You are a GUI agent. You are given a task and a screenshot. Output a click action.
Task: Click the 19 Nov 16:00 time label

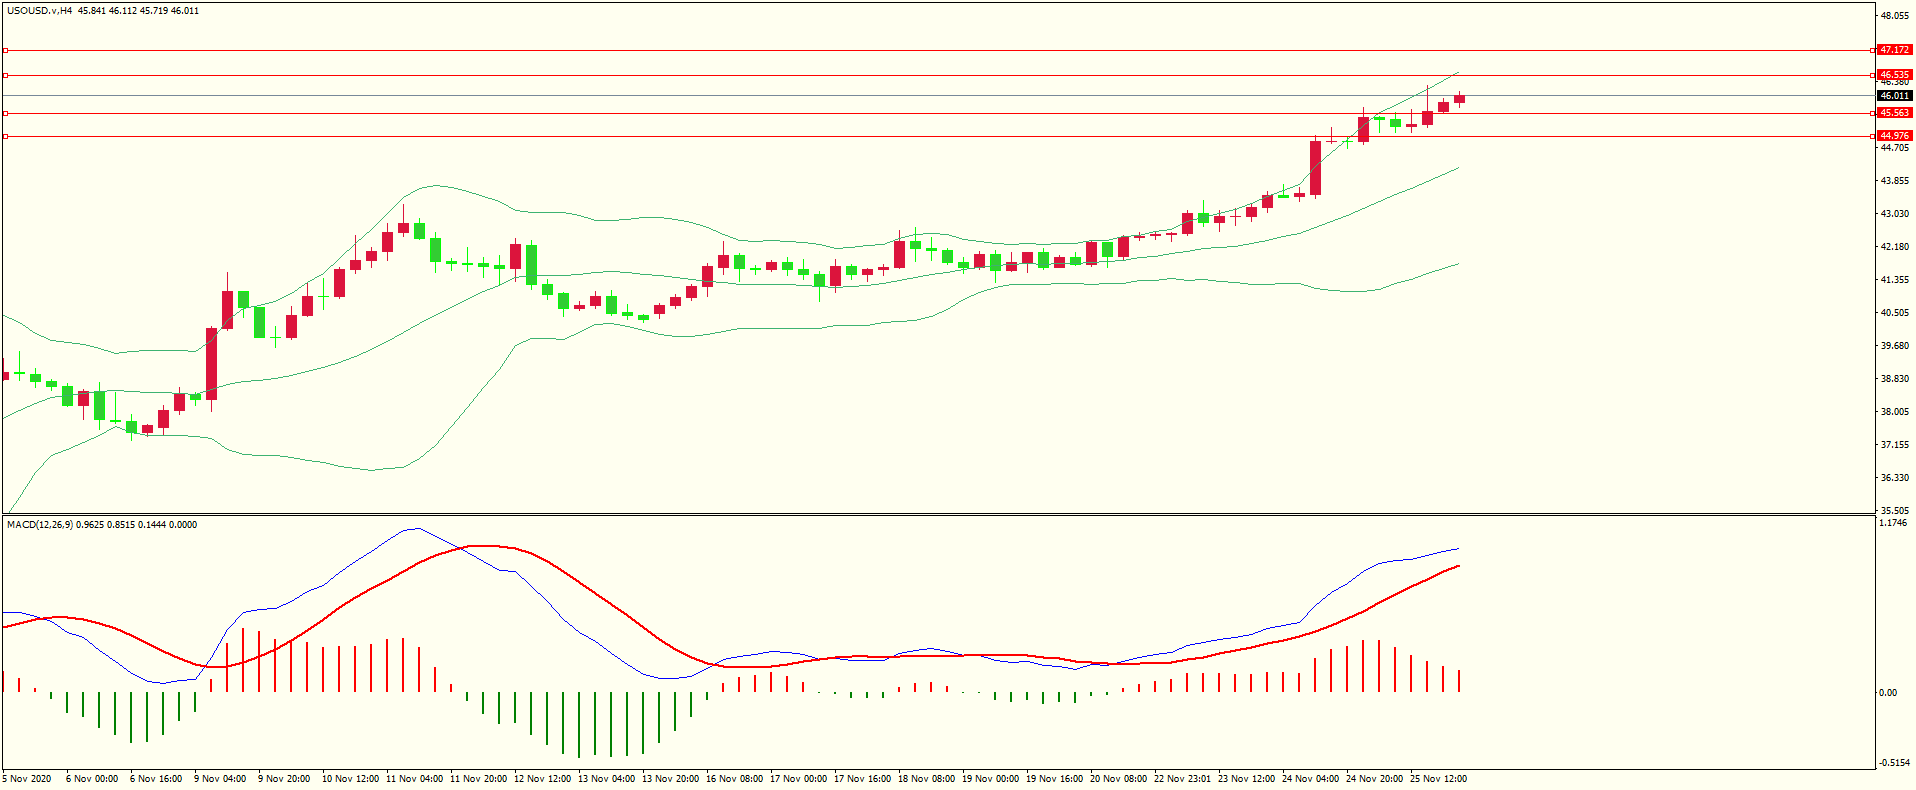click(1054, 779)
